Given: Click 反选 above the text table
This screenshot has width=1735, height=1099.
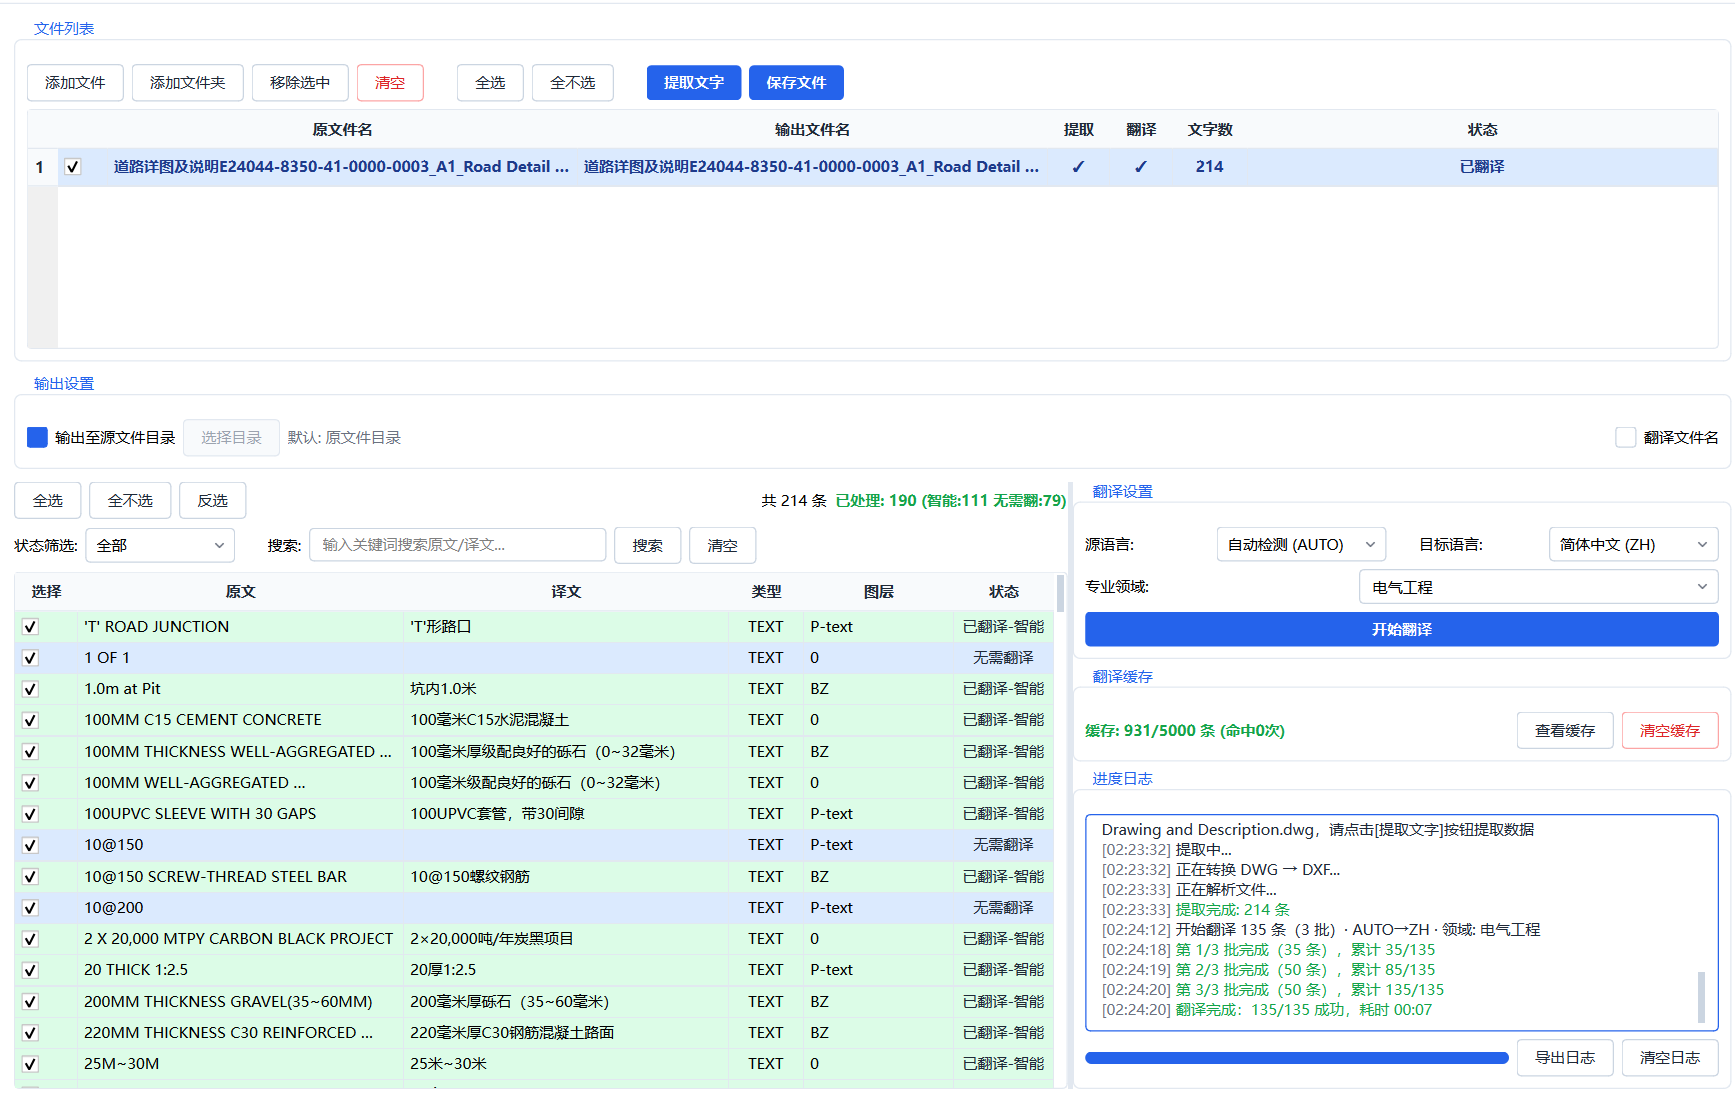Looking at the screenshot, I should pos(212,500).
